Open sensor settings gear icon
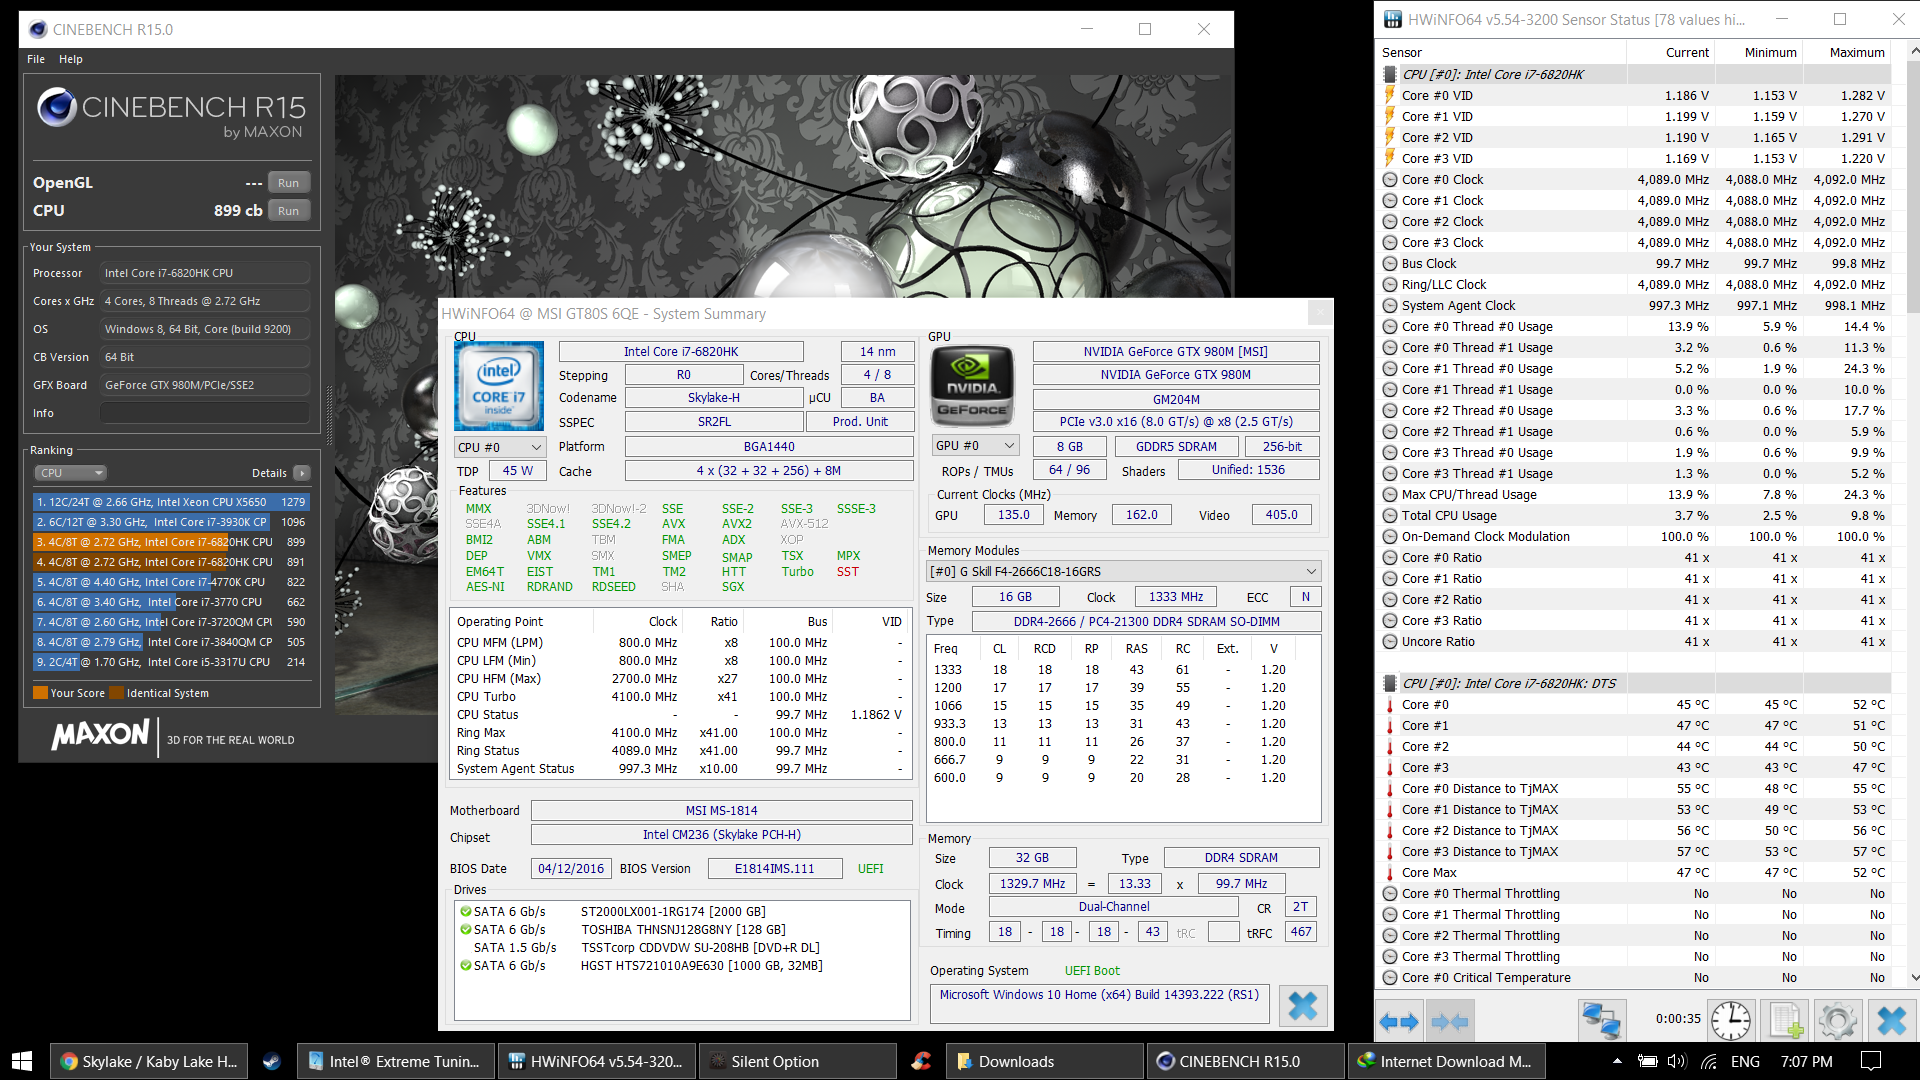This screenshot has height=1080, width=1920. (x=1837, y=1022)
